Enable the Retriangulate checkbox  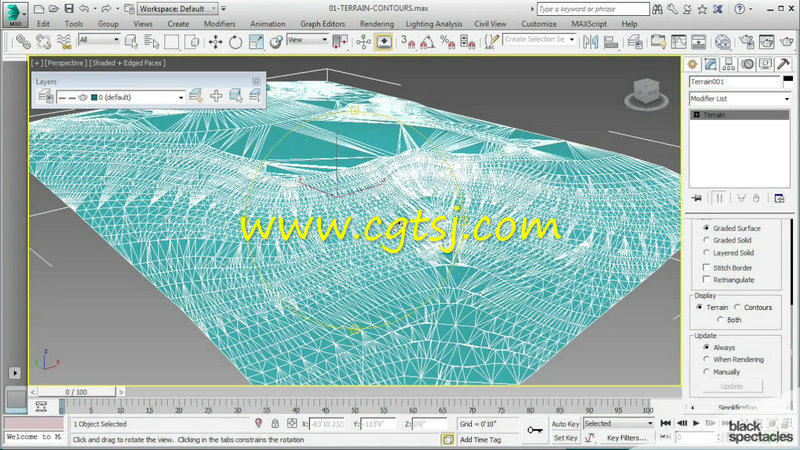[x=706, y=280]
